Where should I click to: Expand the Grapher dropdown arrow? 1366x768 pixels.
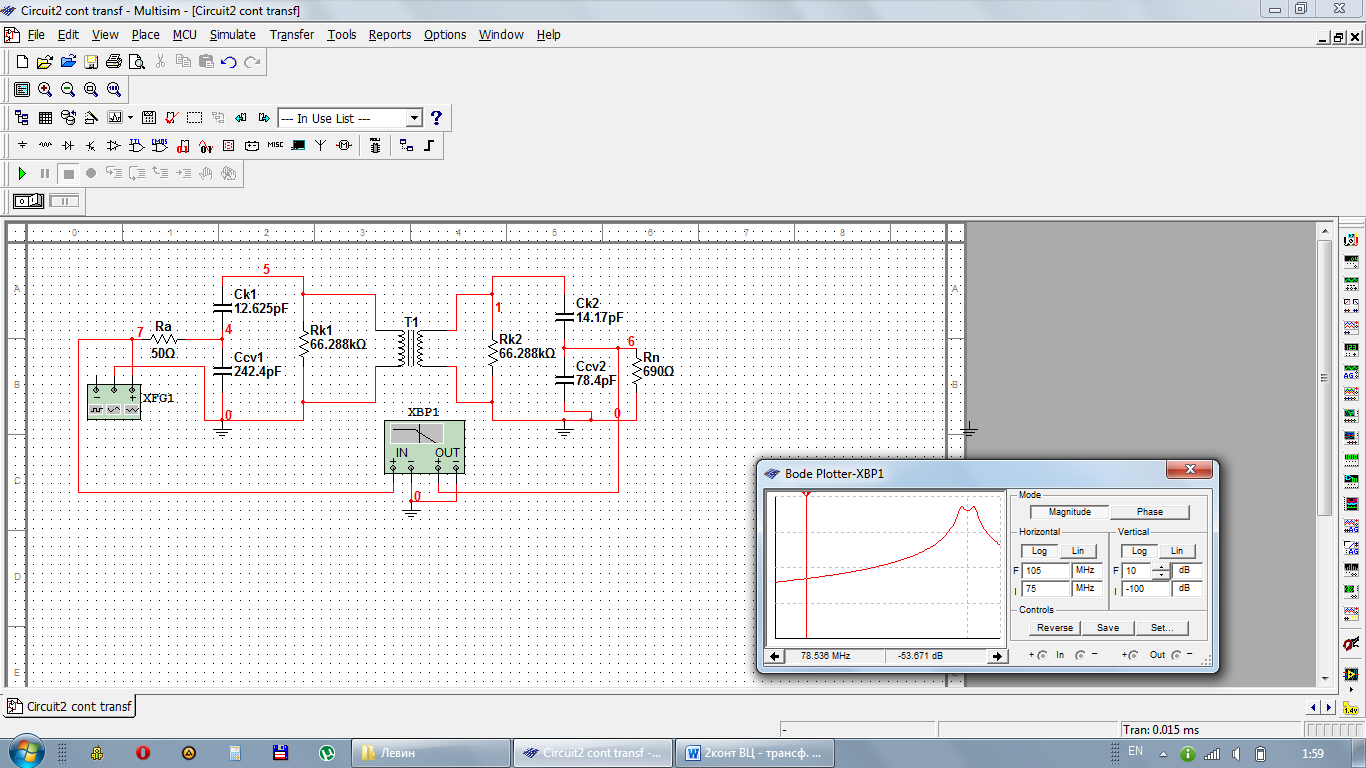coord(130,118)
